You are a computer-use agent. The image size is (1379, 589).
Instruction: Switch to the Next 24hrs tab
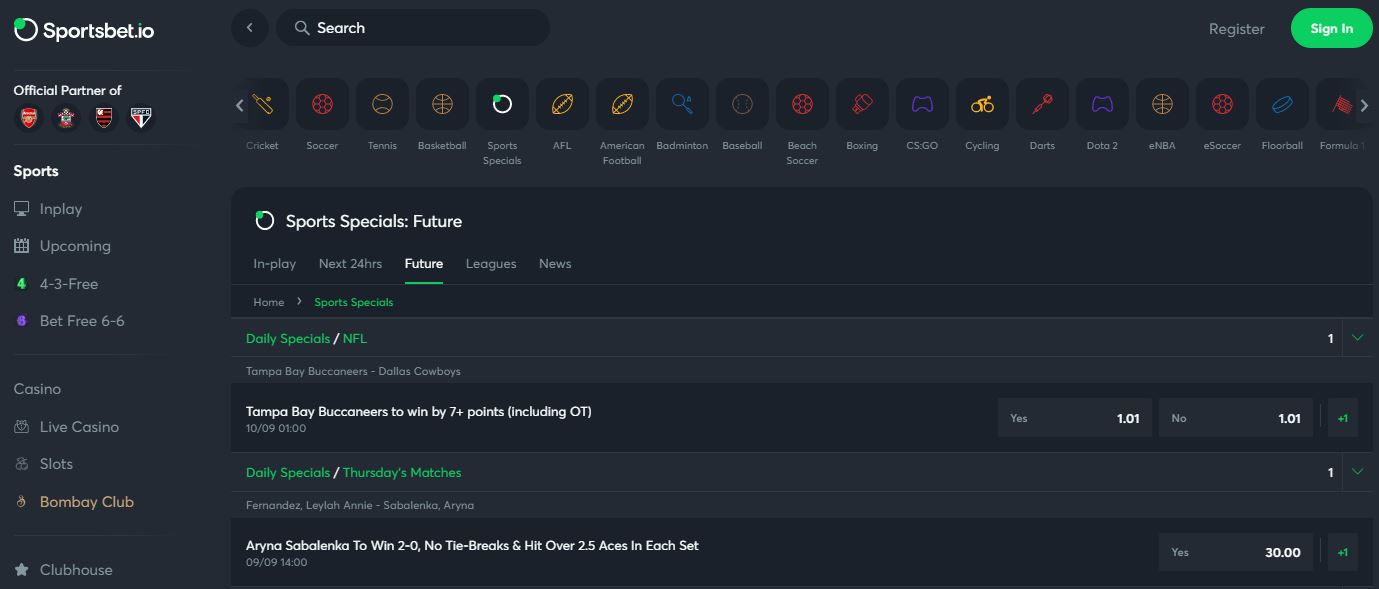[x=350, y=264]
